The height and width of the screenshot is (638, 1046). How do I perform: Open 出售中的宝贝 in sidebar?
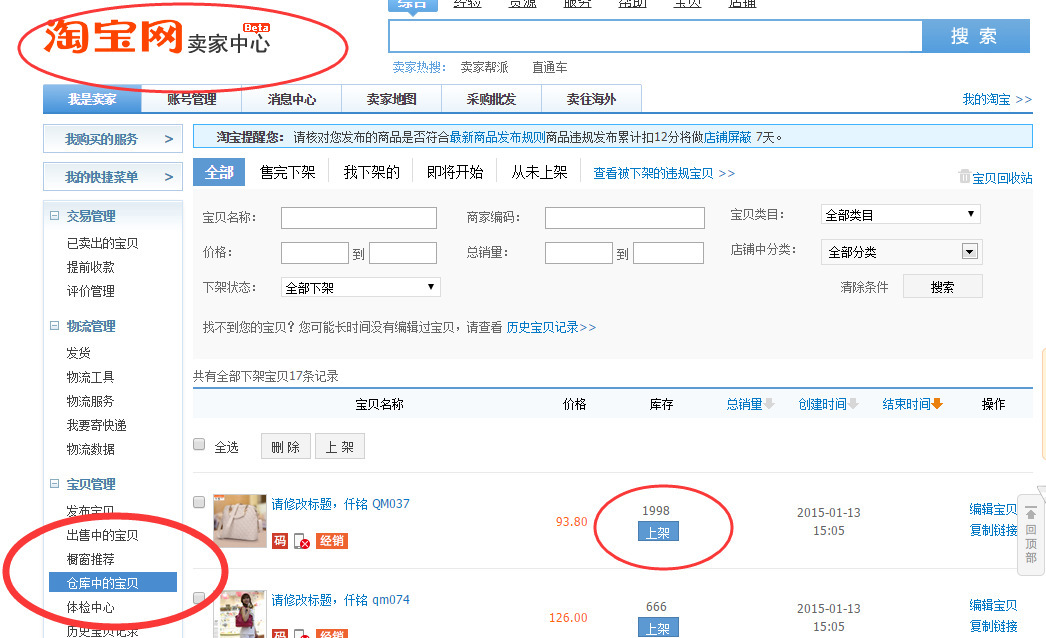pyautogui.click(x=102, y=535)
